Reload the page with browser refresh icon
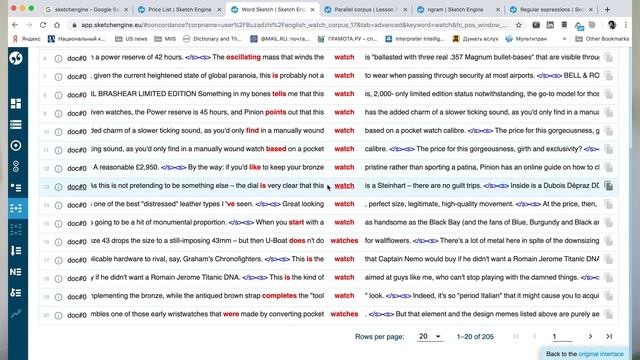This screenshot has height=360, width=640. click(x=43, y=25)
